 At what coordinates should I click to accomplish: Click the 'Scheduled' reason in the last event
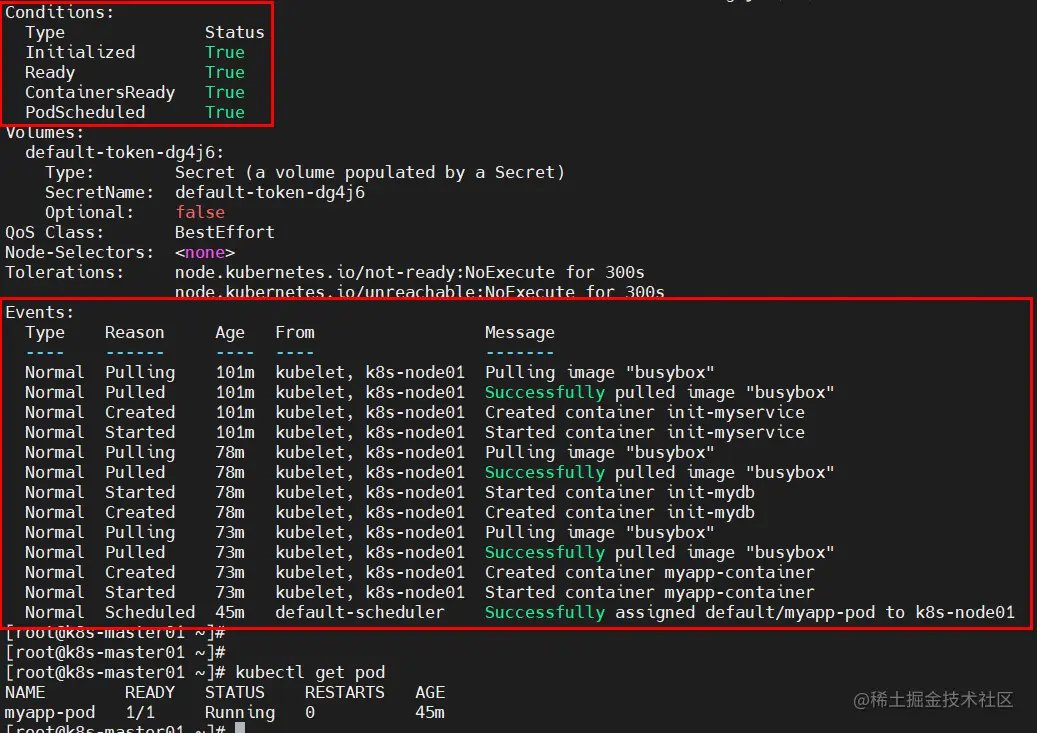[x=149, y=612]
